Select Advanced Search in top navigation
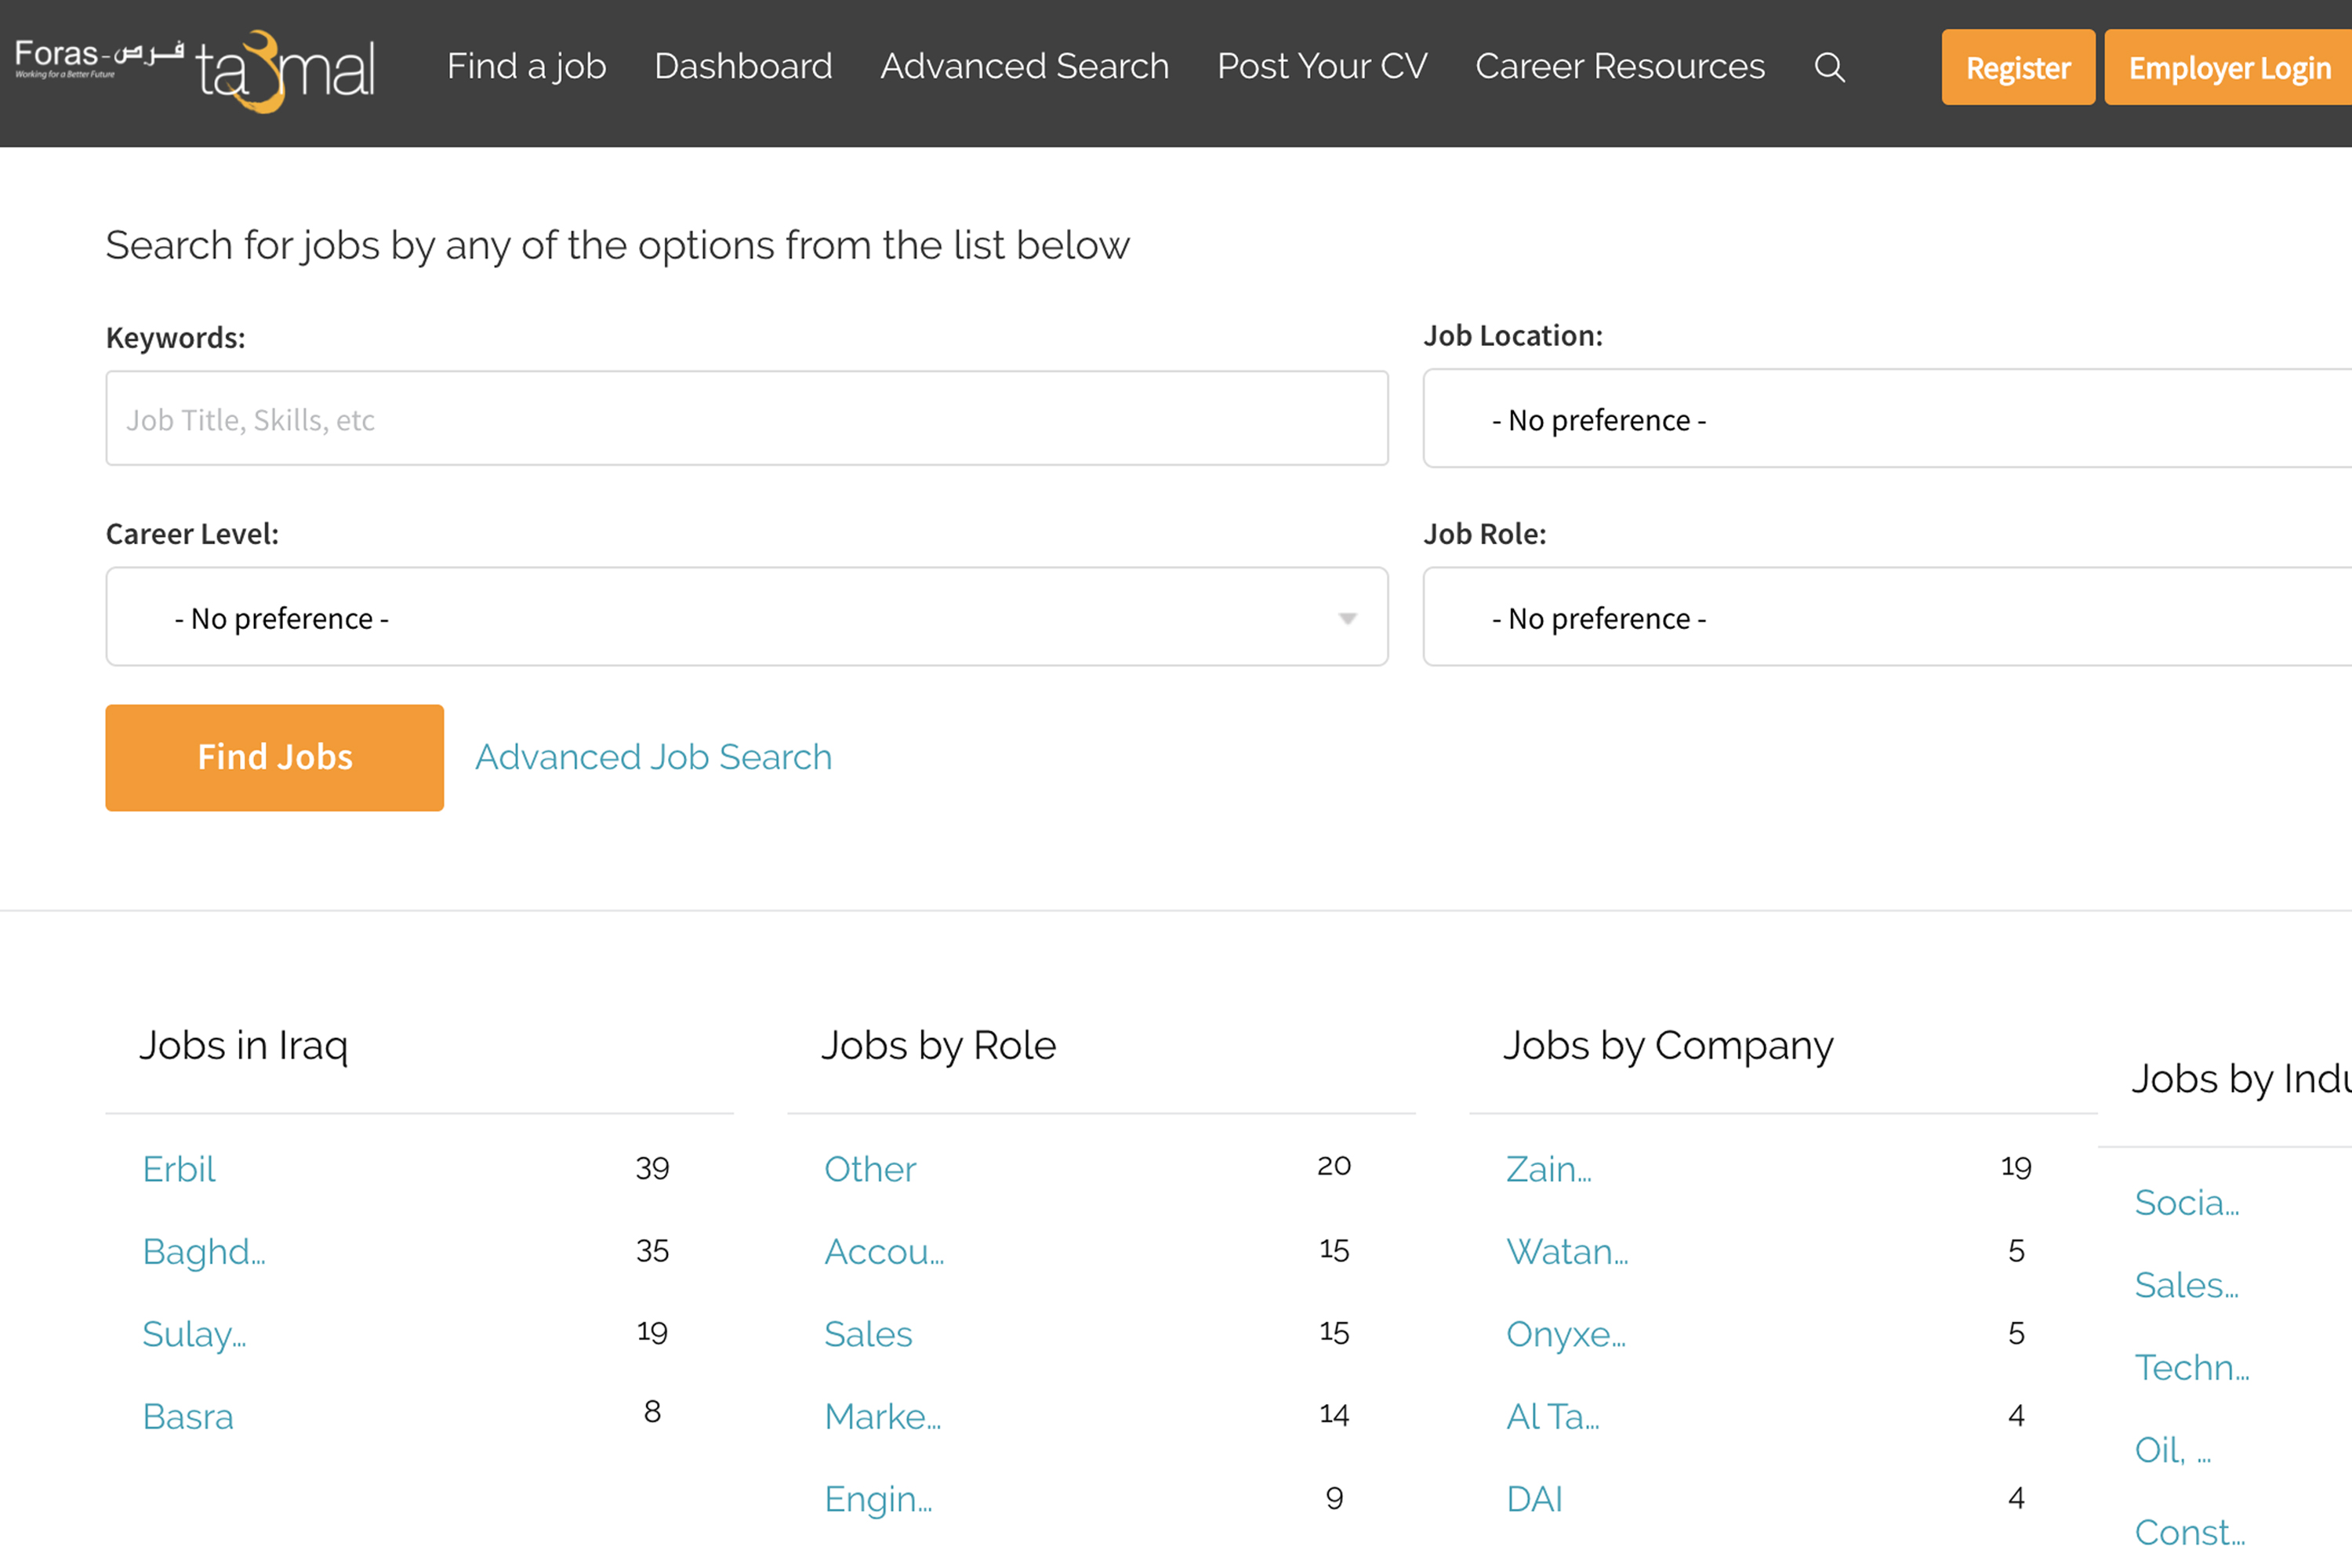 click(x=1024, y=66)
